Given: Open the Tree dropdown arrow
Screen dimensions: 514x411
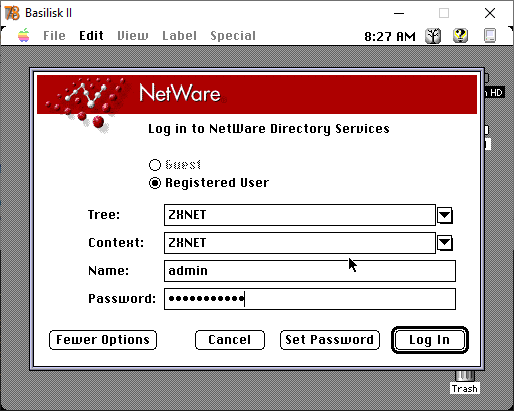Looking at the screenshot, I should pyautogui.click(x=445, y=215).
